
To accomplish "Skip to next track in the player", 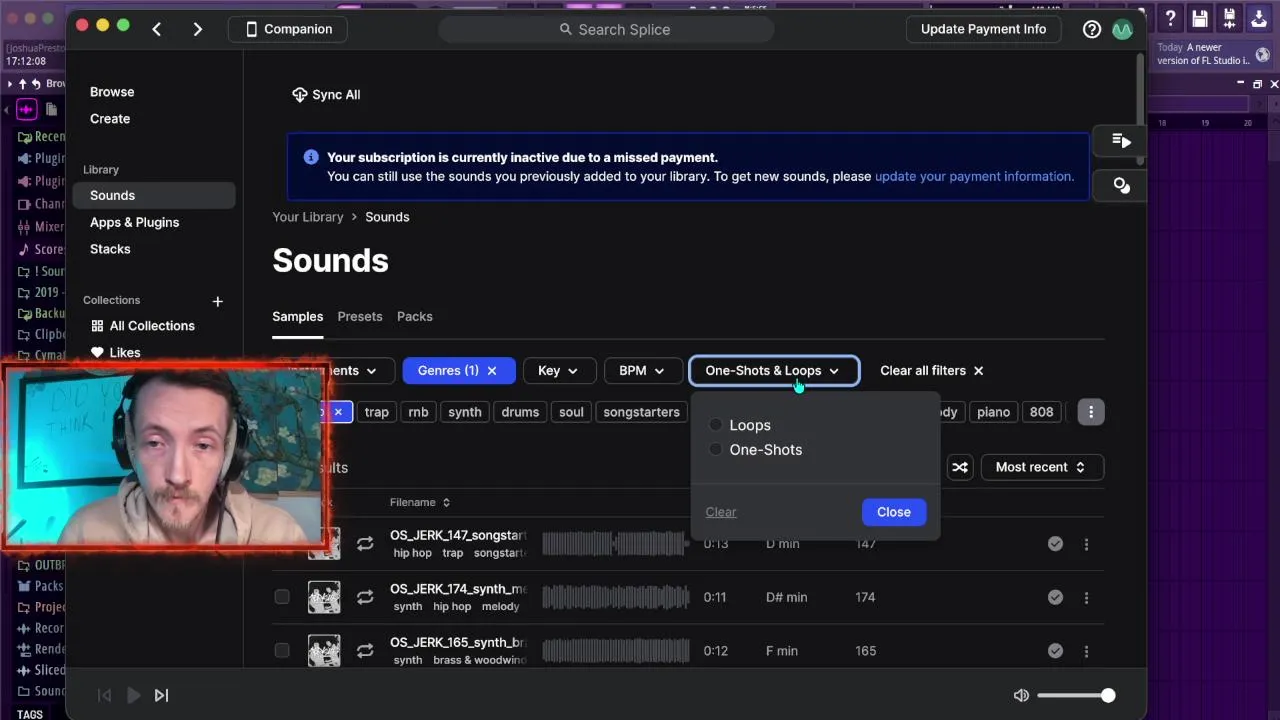I will (x=161, y=695).
